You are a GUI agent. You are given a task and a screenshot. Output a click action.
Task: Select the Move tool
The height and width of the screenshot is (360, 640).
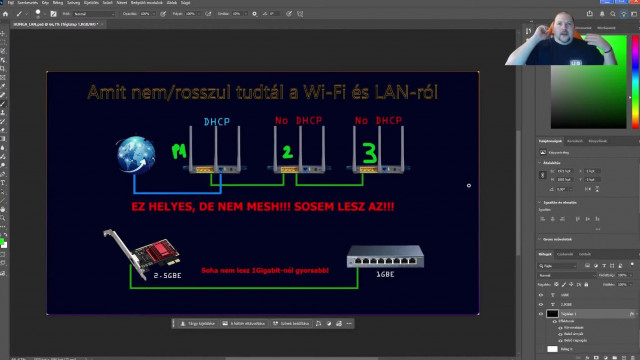click(3, 33)
